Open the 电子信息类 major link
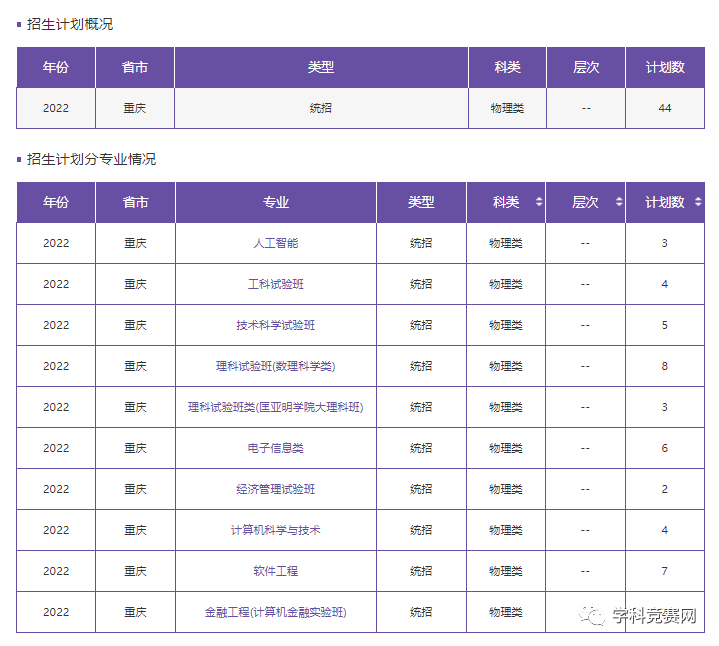This screenshot has width=719, height=646. pyautogui.click(x=276, y=448)
